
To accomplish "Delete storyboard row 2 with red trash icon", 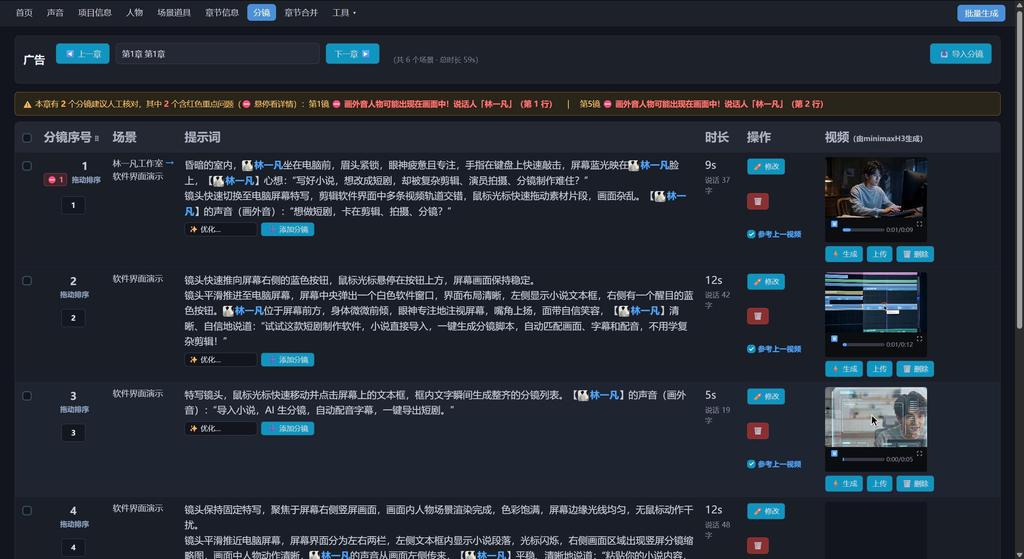I will pos(758,316).
